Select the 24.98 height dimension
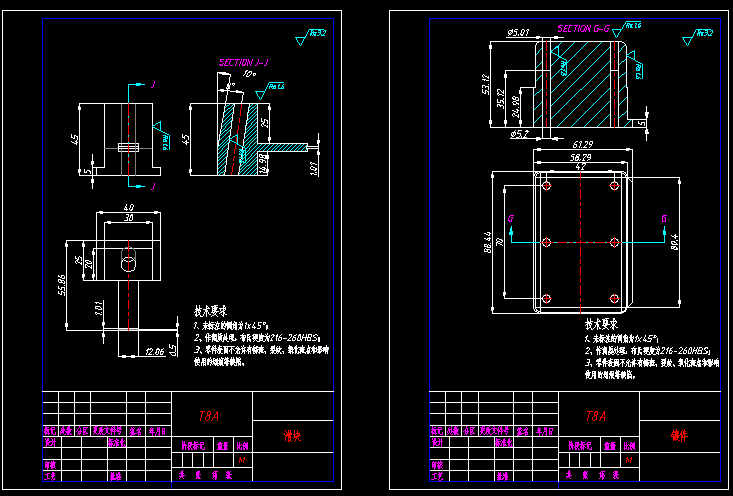 coord(516,107)
